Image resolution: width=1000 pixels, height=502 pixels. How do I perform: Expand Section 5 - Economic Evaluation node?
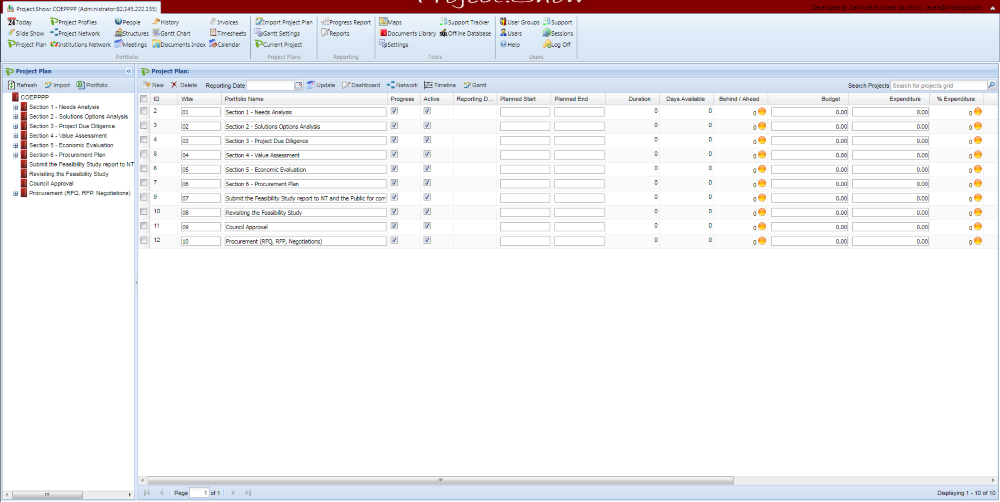(x=15, y=145)
